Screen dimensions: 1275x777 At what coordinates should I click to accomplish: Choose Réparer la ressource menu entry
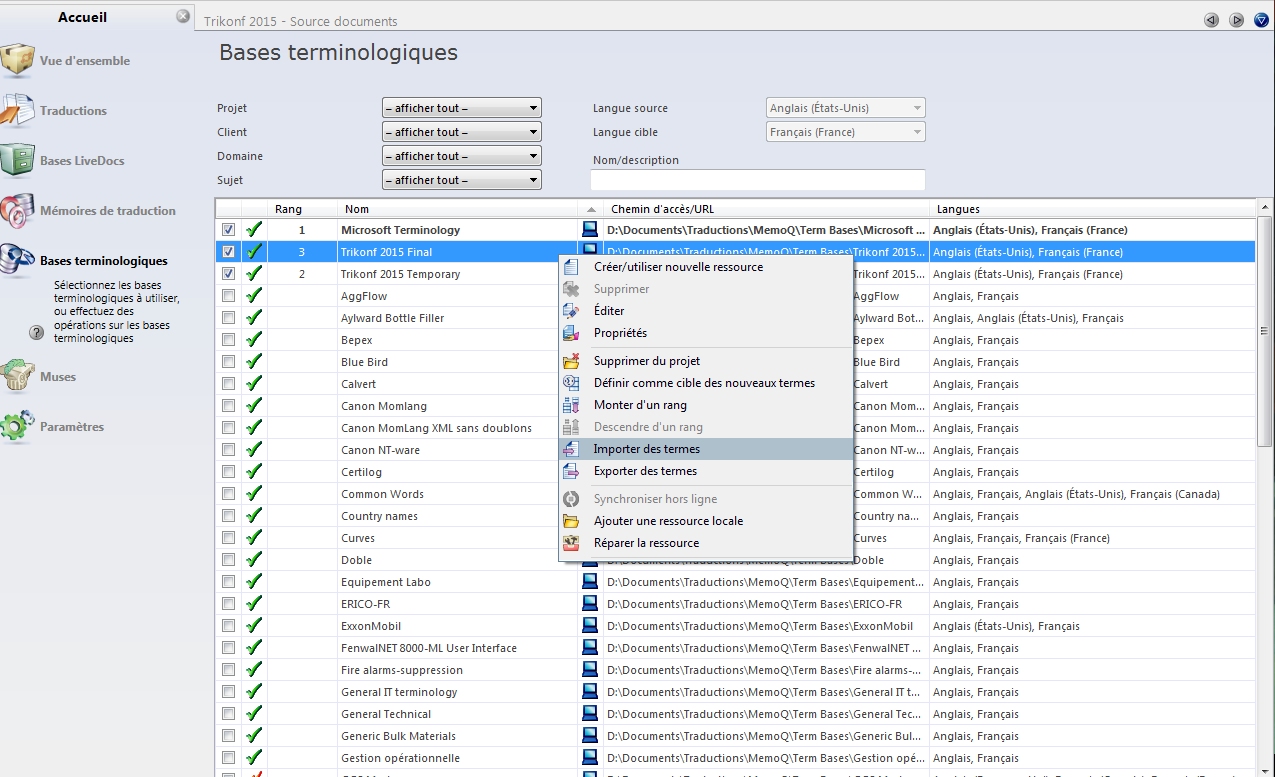(x=706, y=543)
